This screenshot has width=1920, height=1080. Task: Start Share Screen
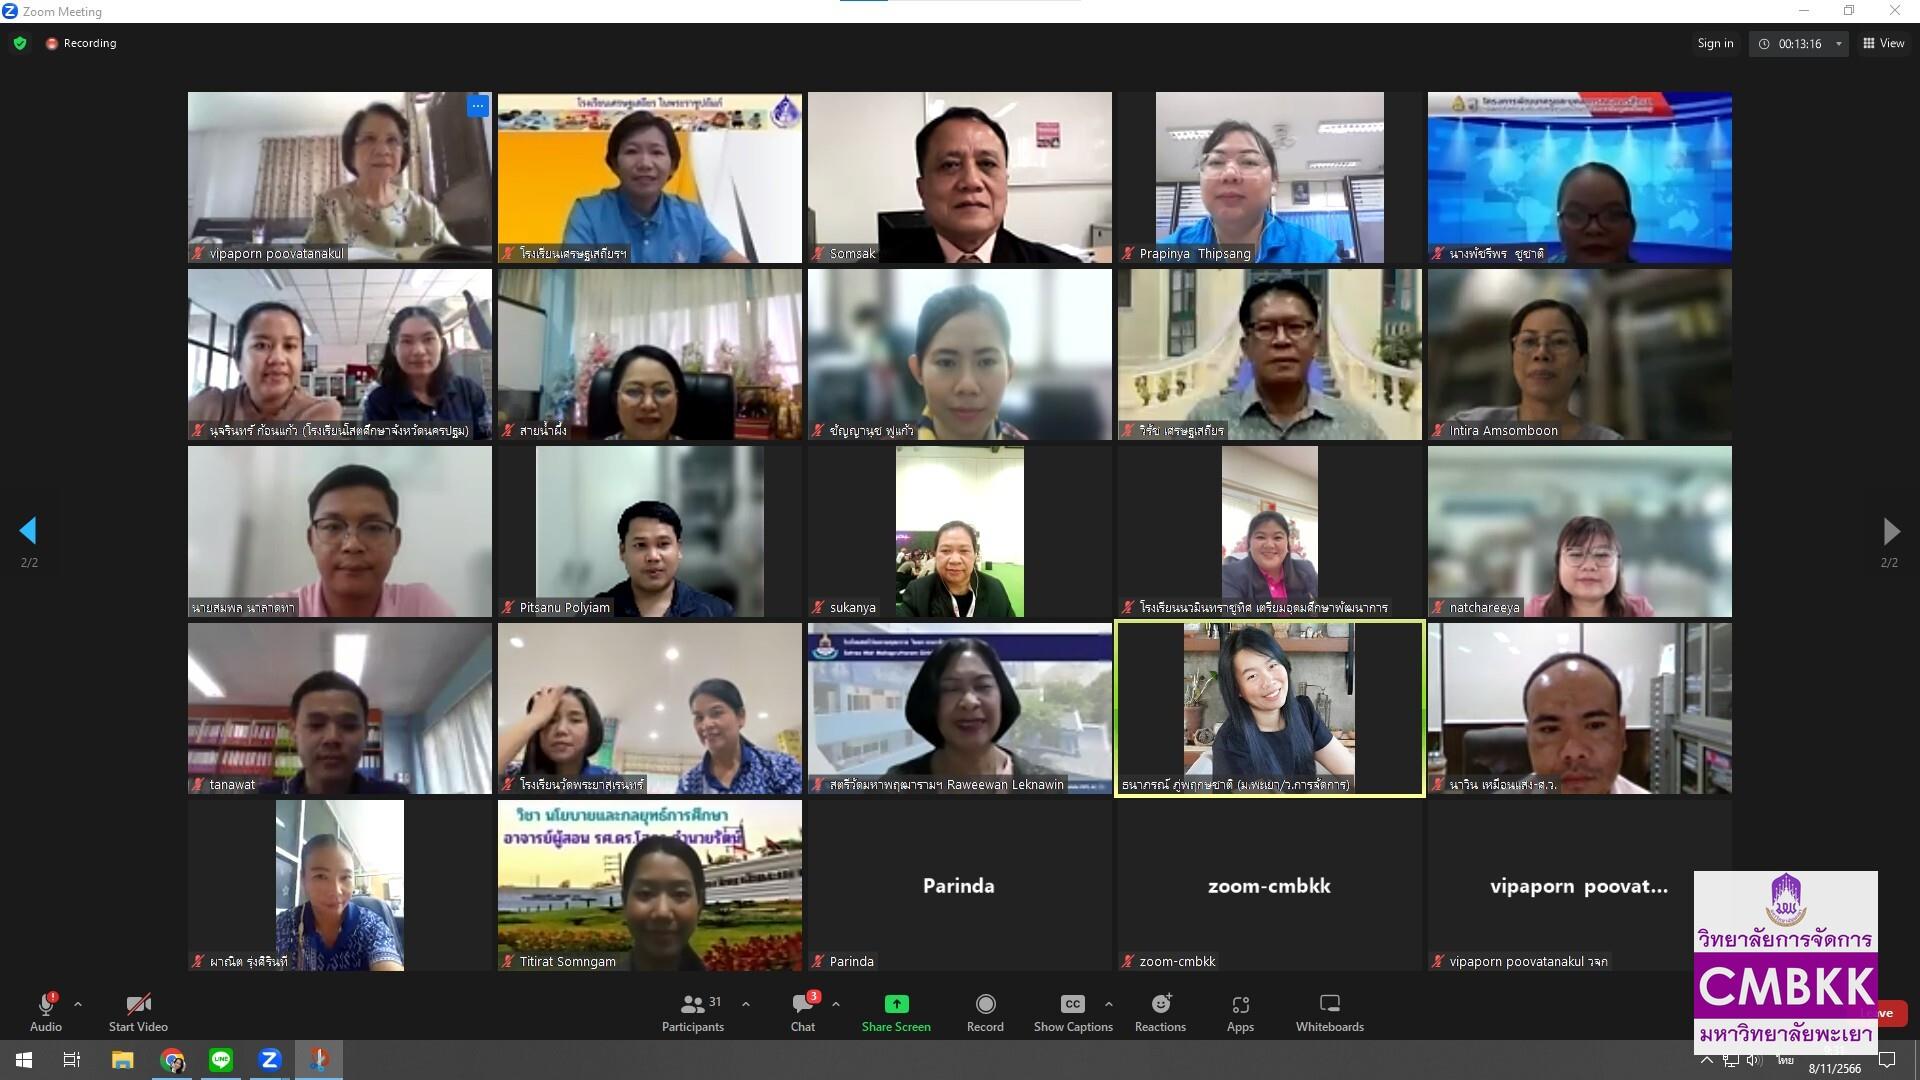pyautogui.click(x=896, y=1012)
